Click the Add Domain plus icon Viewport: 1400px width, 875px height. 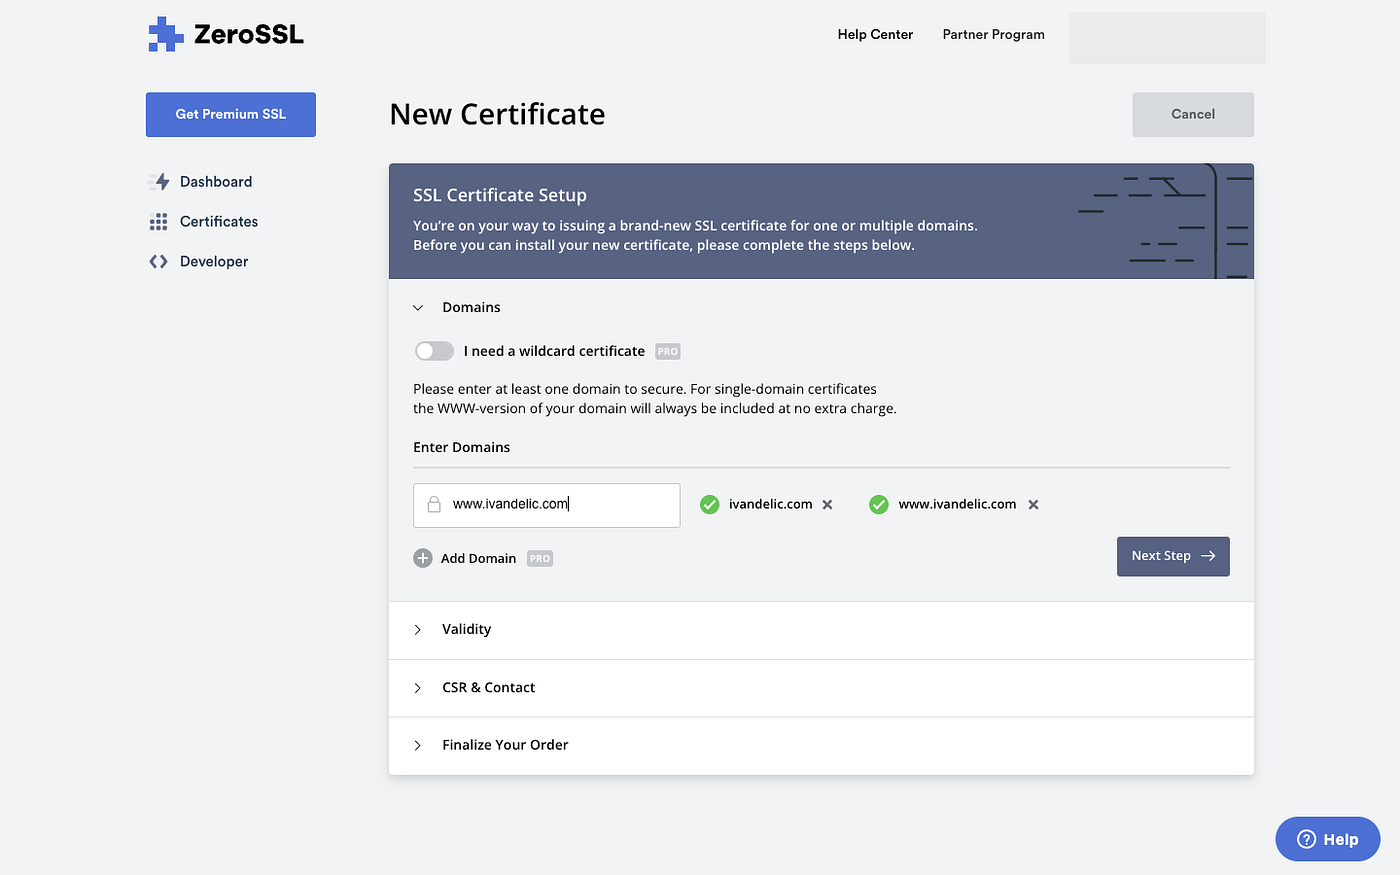[x=423, y=558]
